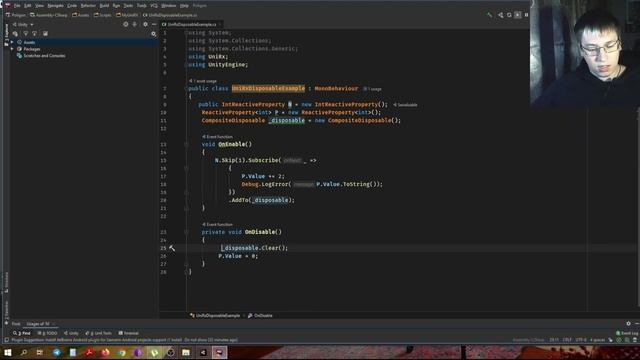Select Scratches and Consoles in tree
Screen dimensions: 640x360
(x=41, y=56)
